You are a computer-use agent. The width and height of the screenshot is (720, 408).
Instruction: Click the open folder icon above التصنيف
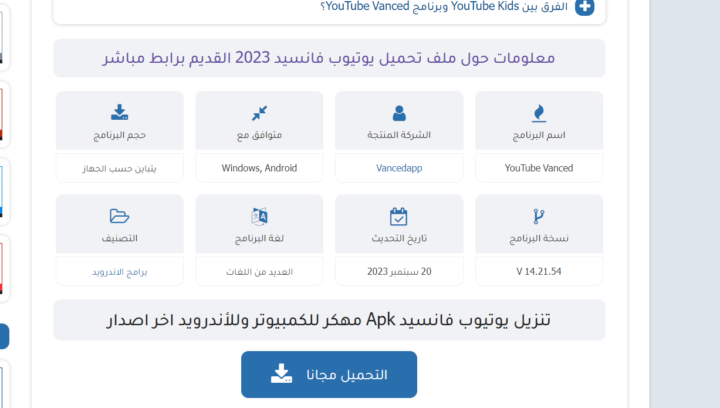pos(119,216)
